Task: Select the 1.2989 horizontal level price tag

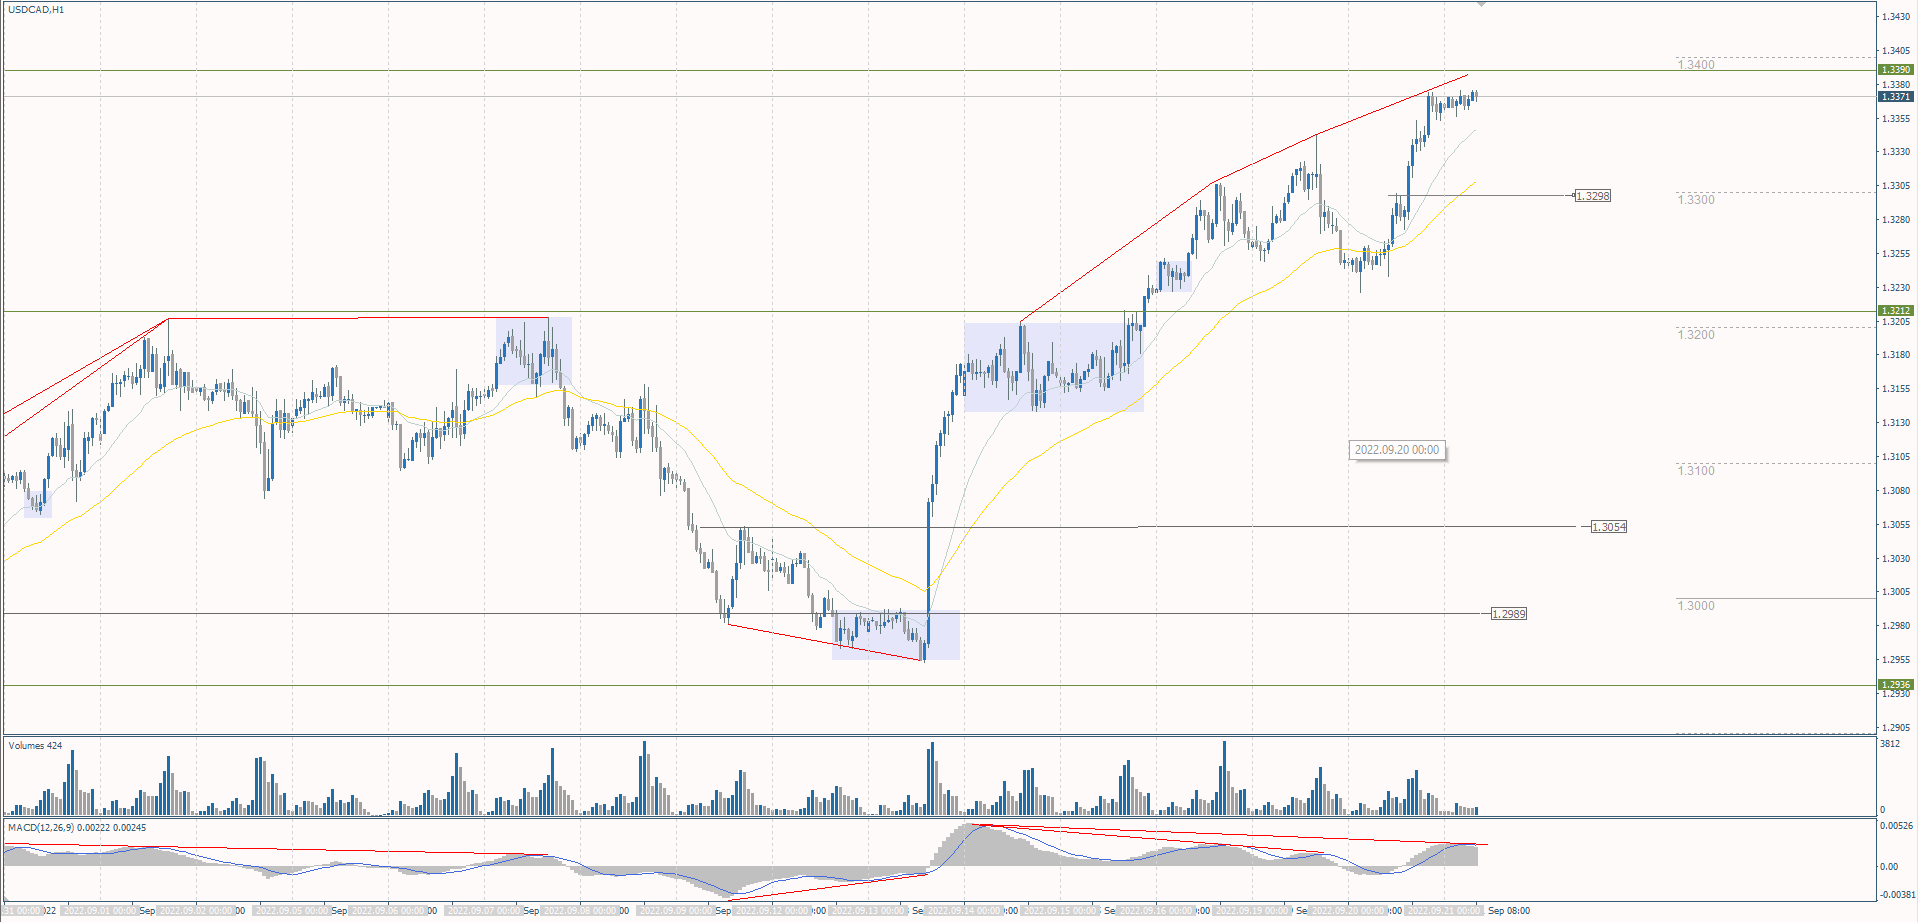Action: (1509, 614)
